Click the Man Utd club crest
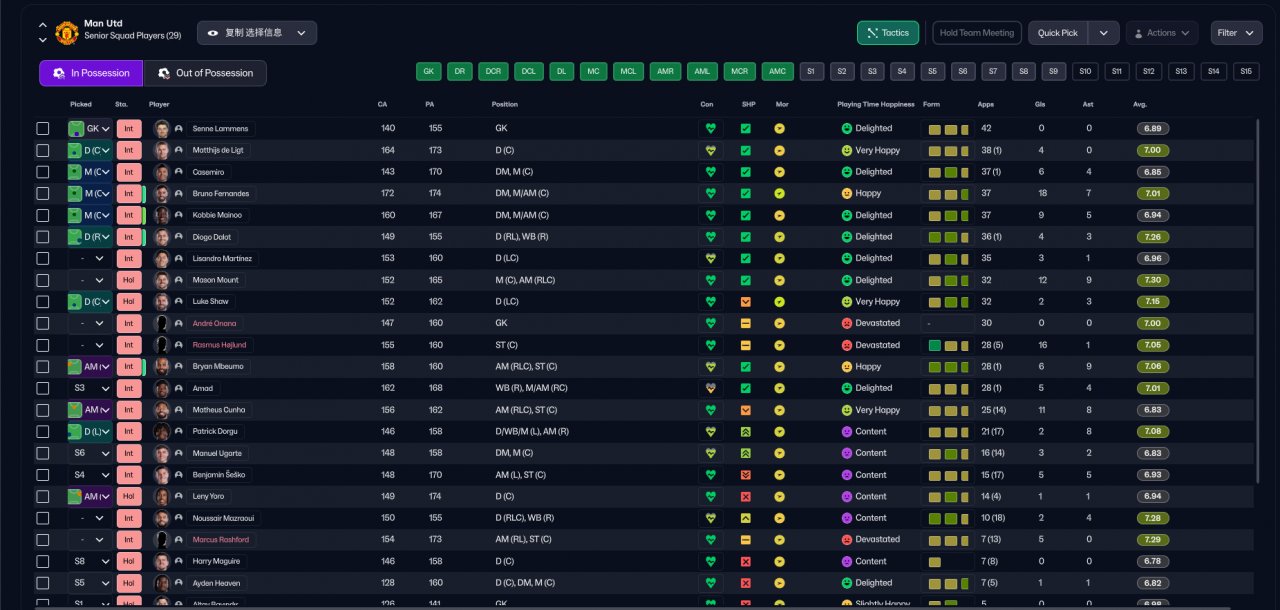Image resolution: width=1280 pixels, height=610 pixels. pyautogui.click(x=67, y=33)
